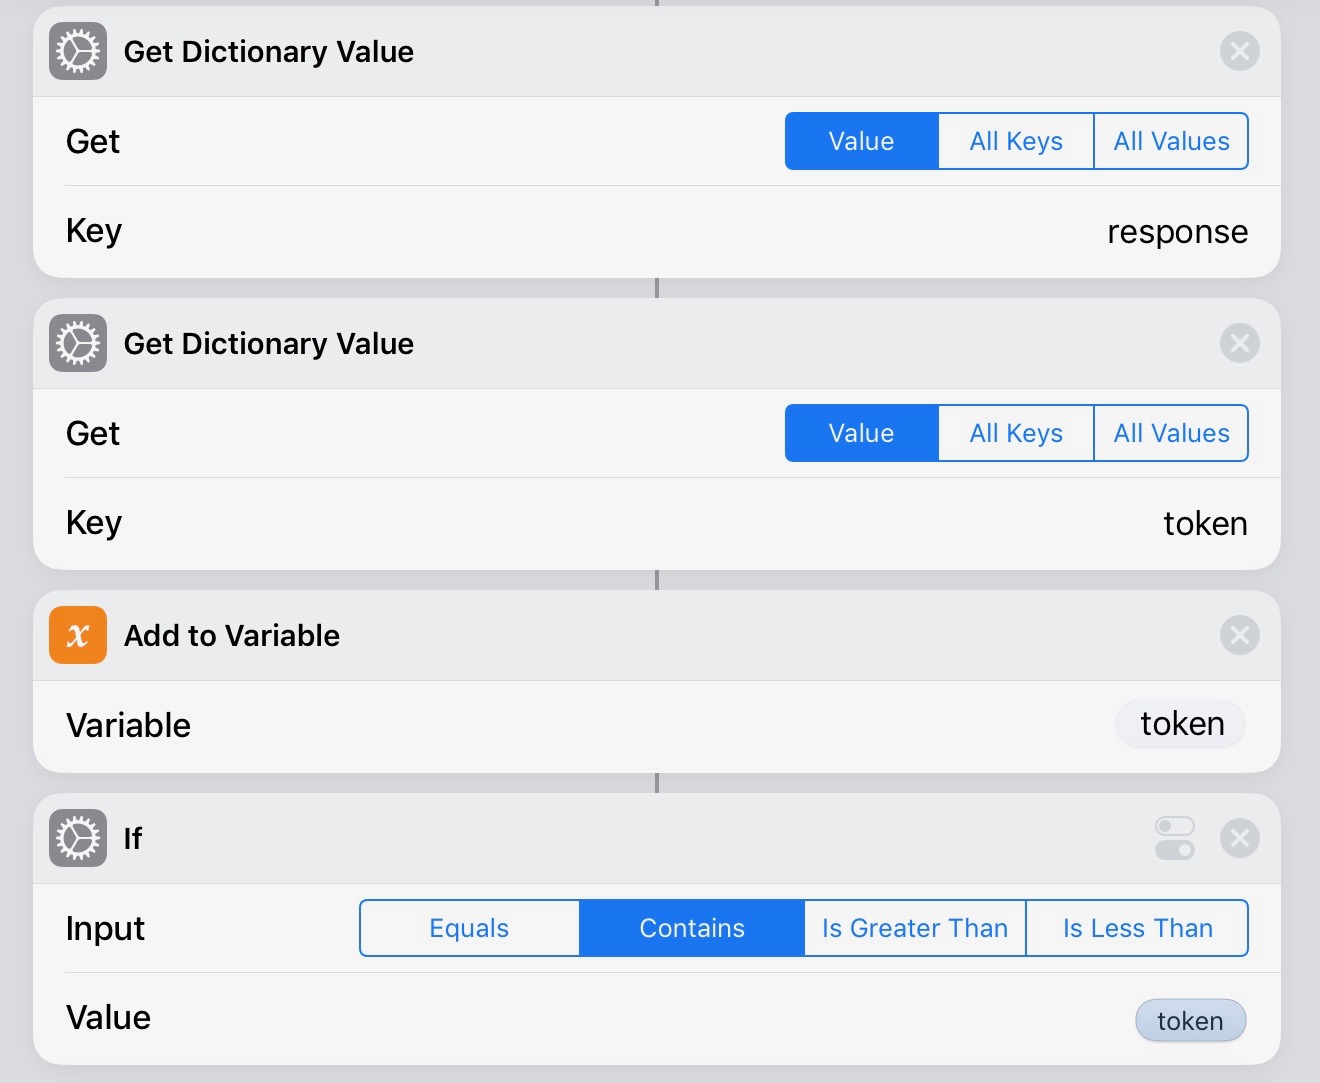Edit the Key field containing token
Image resolution: width=1320 pixels, height=1083 pixels.
pyautogui.click(x=1204, y=524)
